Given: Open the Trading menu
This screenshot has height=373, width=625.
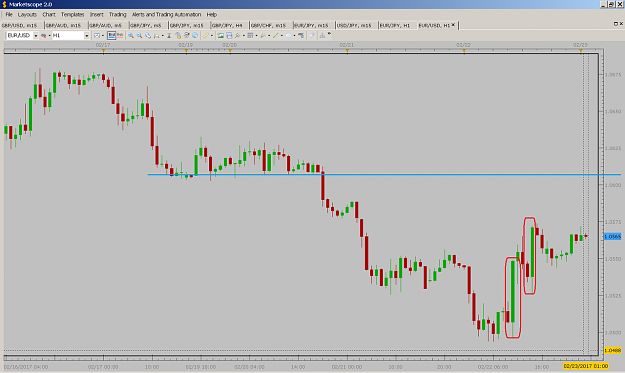Looking at the screenshot, I should click(x=118, y=14).
